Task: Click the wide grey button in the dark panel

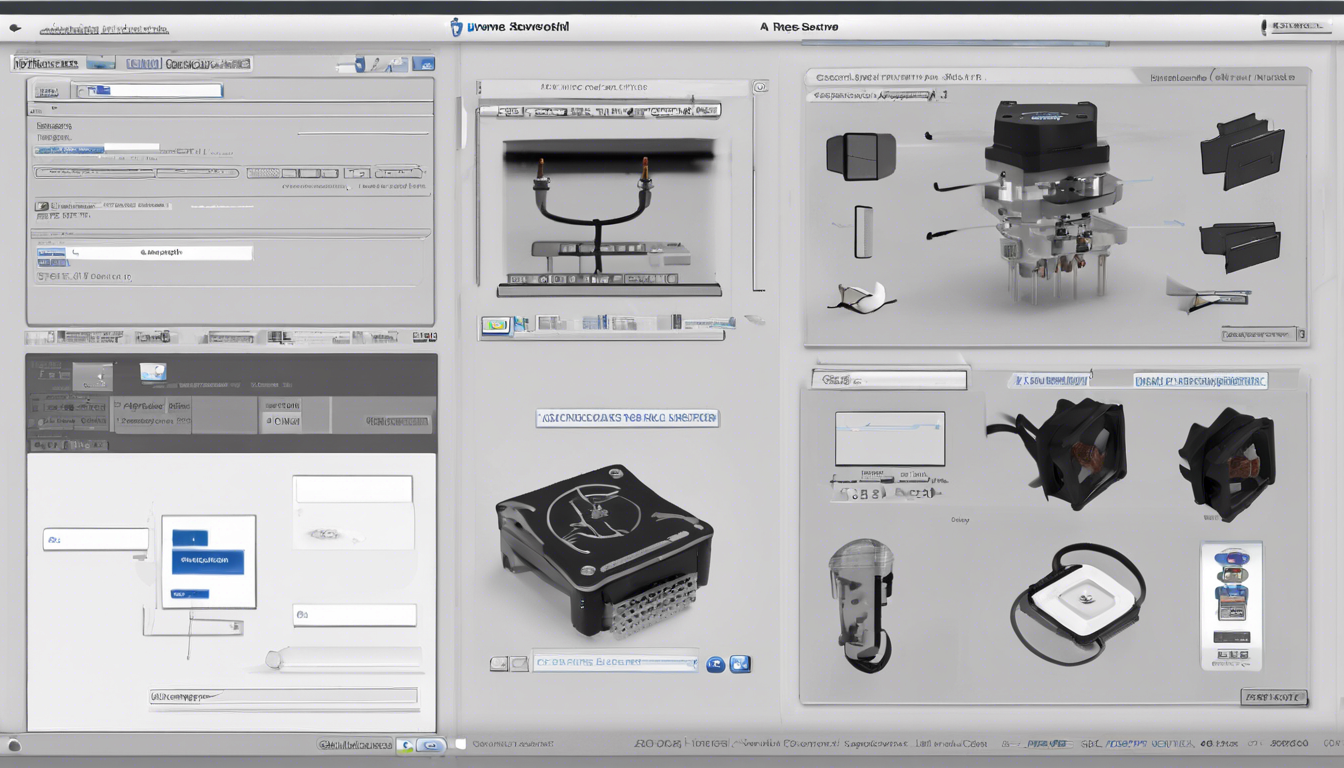Action: [397, 421]
